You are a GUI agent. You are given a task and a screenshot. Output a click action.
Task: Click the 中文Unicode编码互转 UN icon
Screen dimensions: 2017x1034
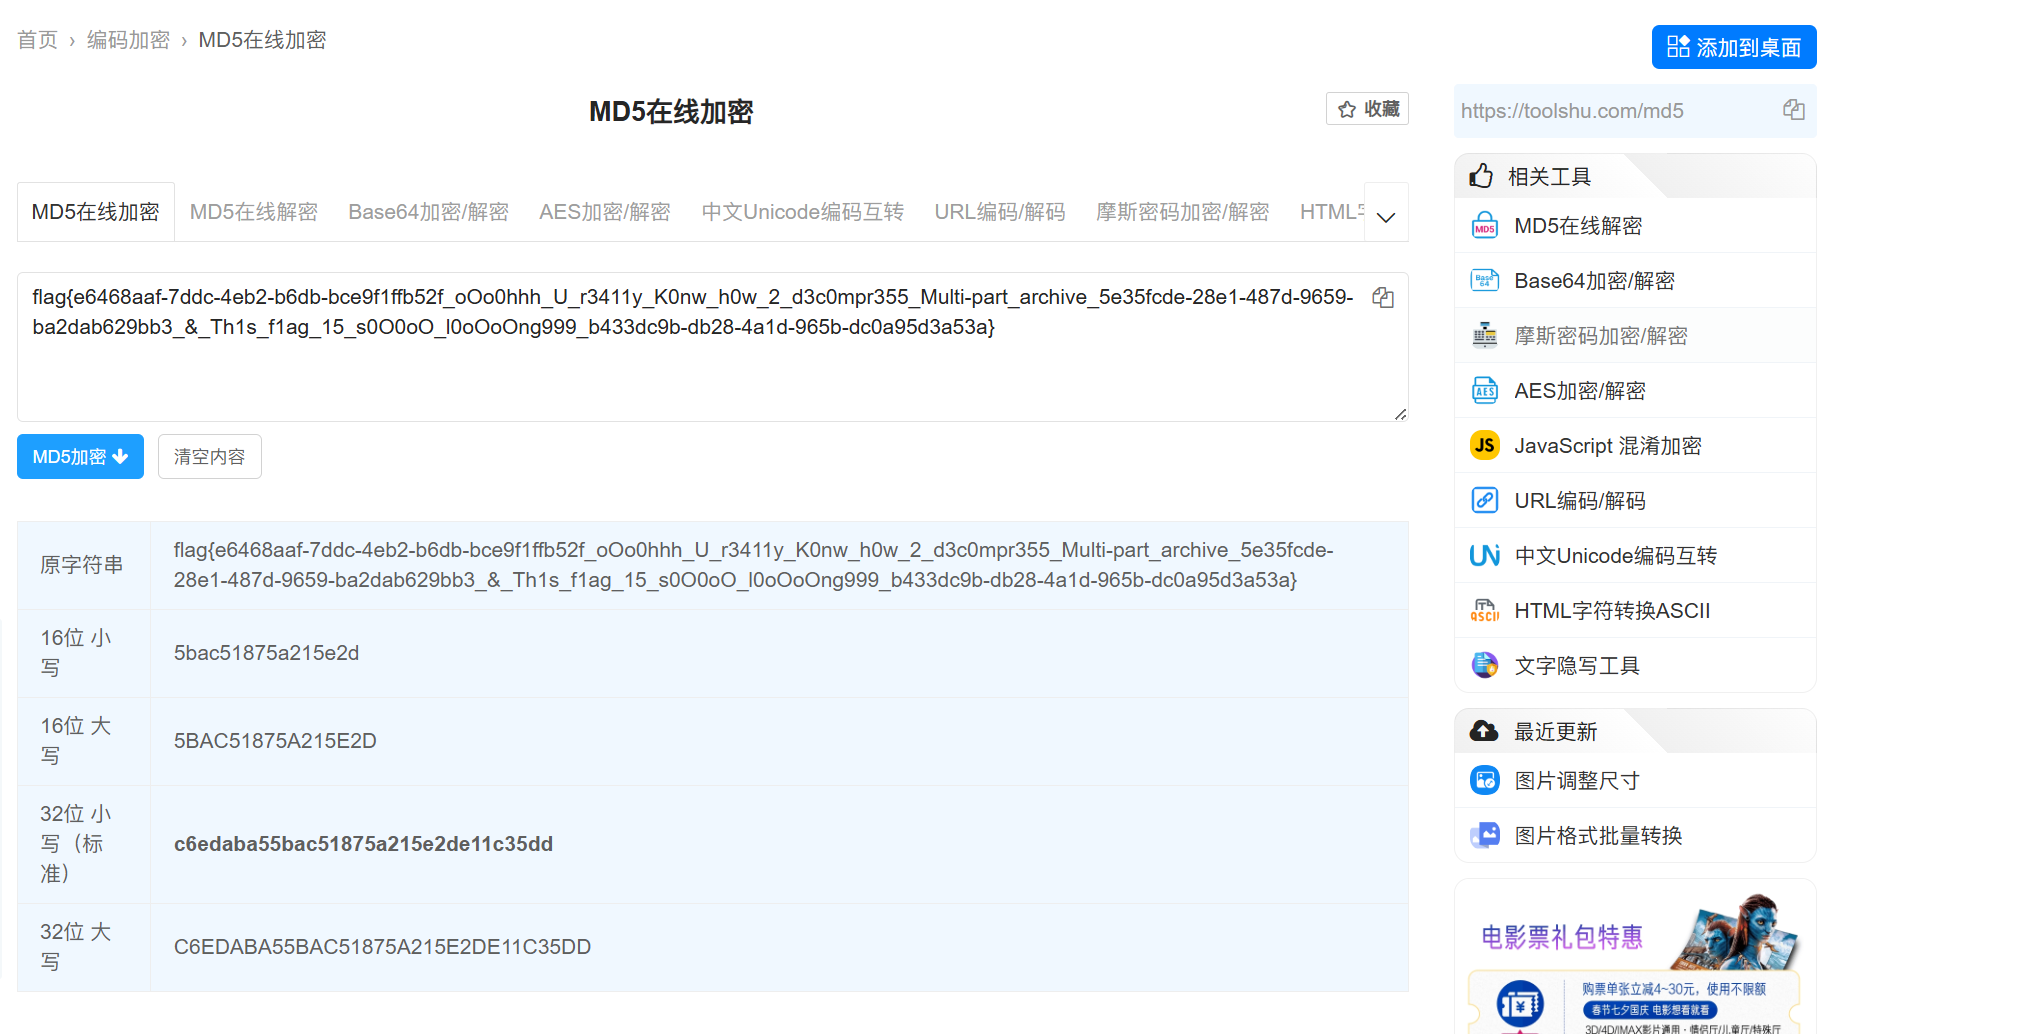tap(1485, 556)
